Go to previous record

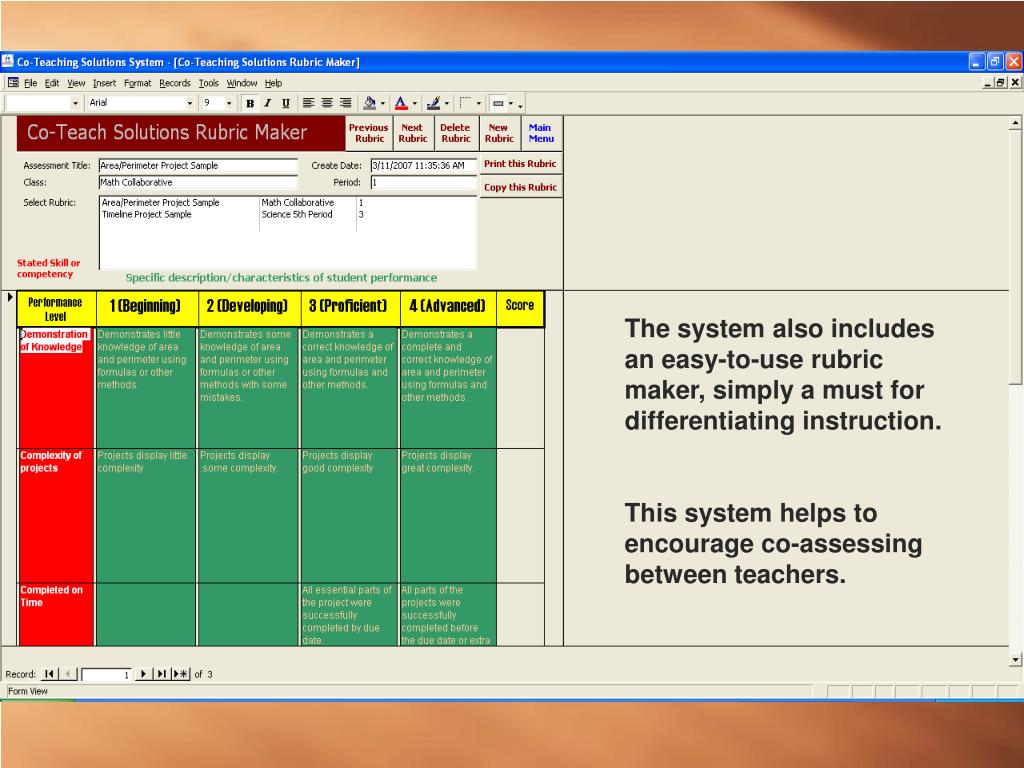coord(68,674)
